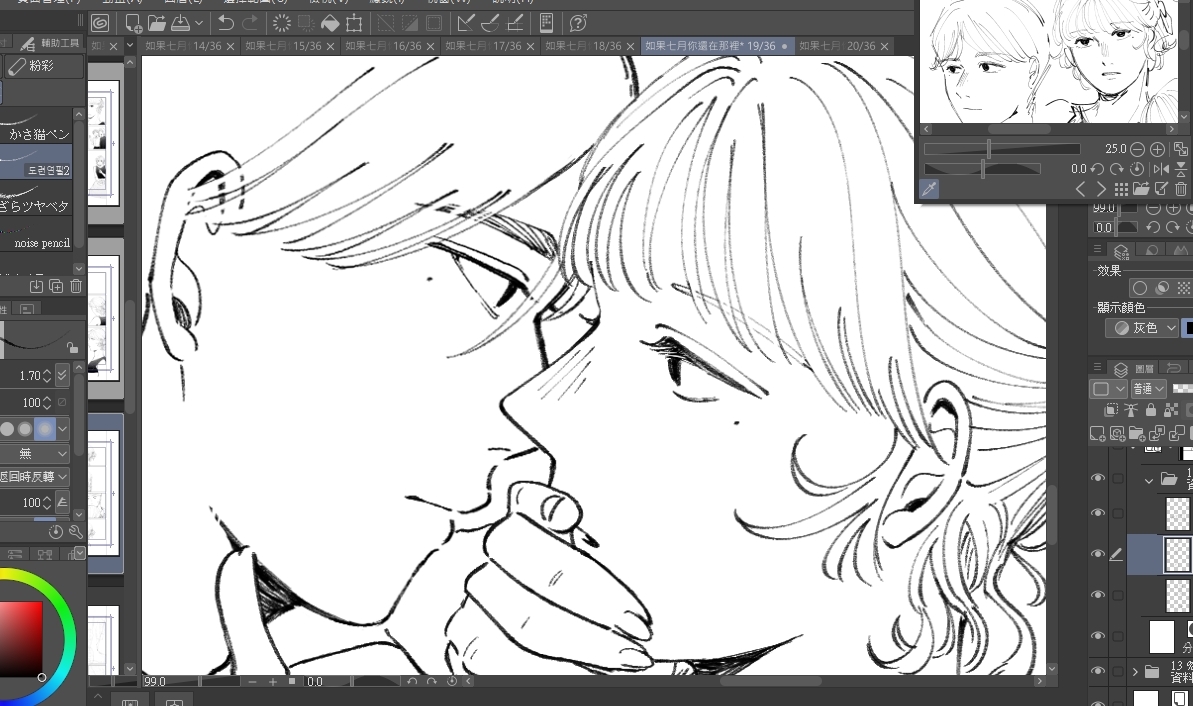The width and height of the screenshot is (1193, 706).
Task: Flip the sub view horizontally
Action: coord(1161,169)
